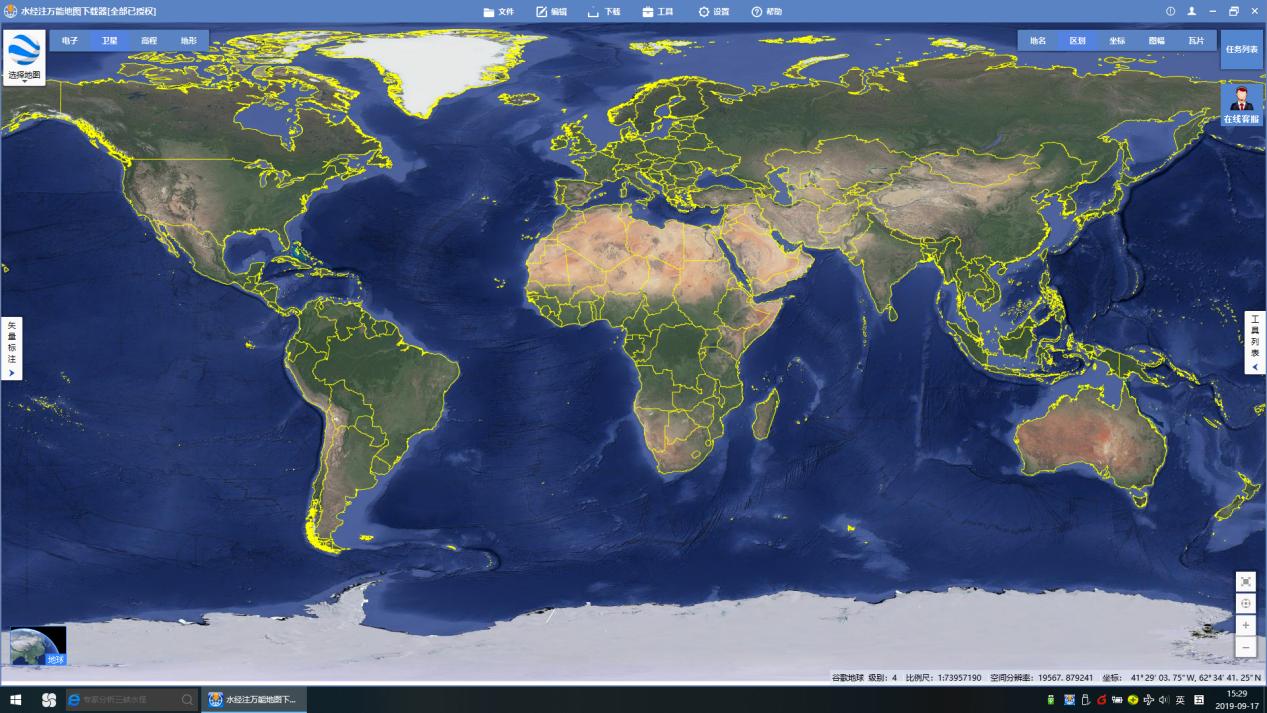Toggle the 图幅 map sheet overlay
Screen dimensions: 1267x713
click(1156, 41)
